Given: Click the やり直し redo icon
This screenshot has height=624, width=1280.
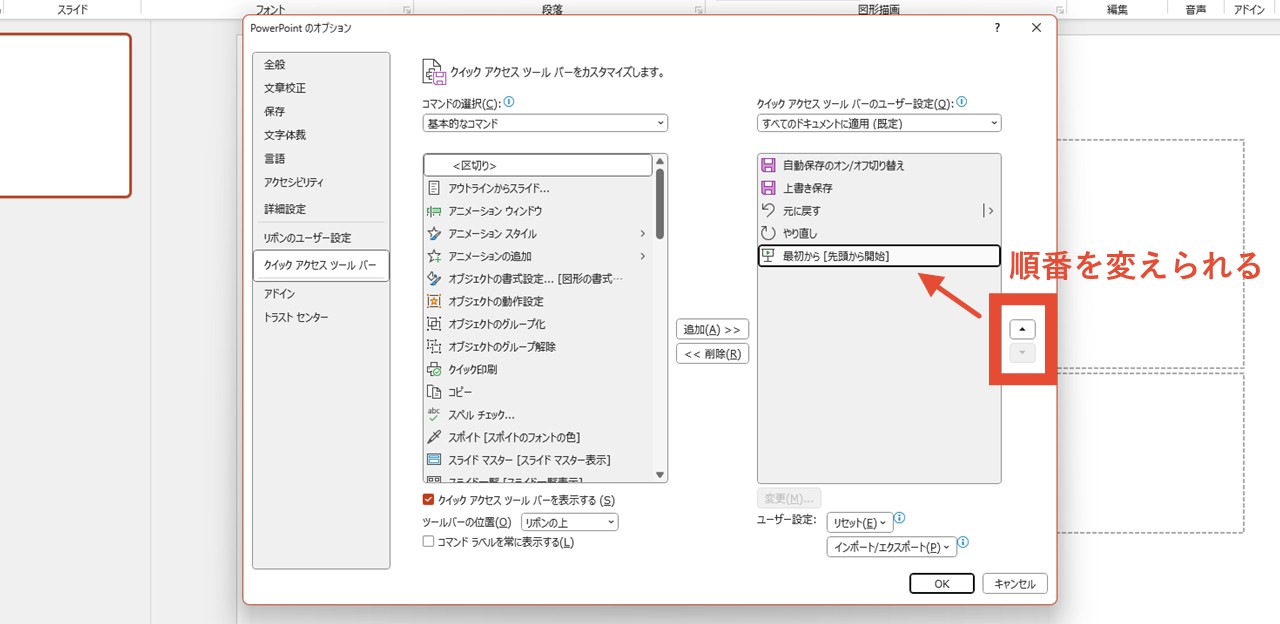Looking at the screenshot, I should (x=768, y=233).
